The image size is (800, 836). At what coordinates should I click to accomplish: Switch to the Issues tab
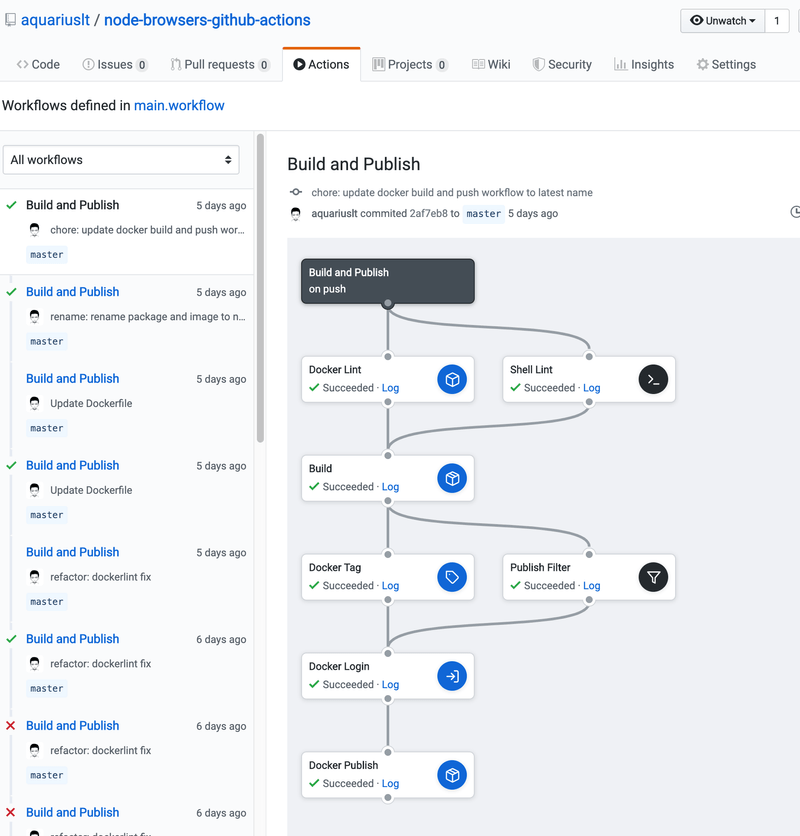pos(115,65)
